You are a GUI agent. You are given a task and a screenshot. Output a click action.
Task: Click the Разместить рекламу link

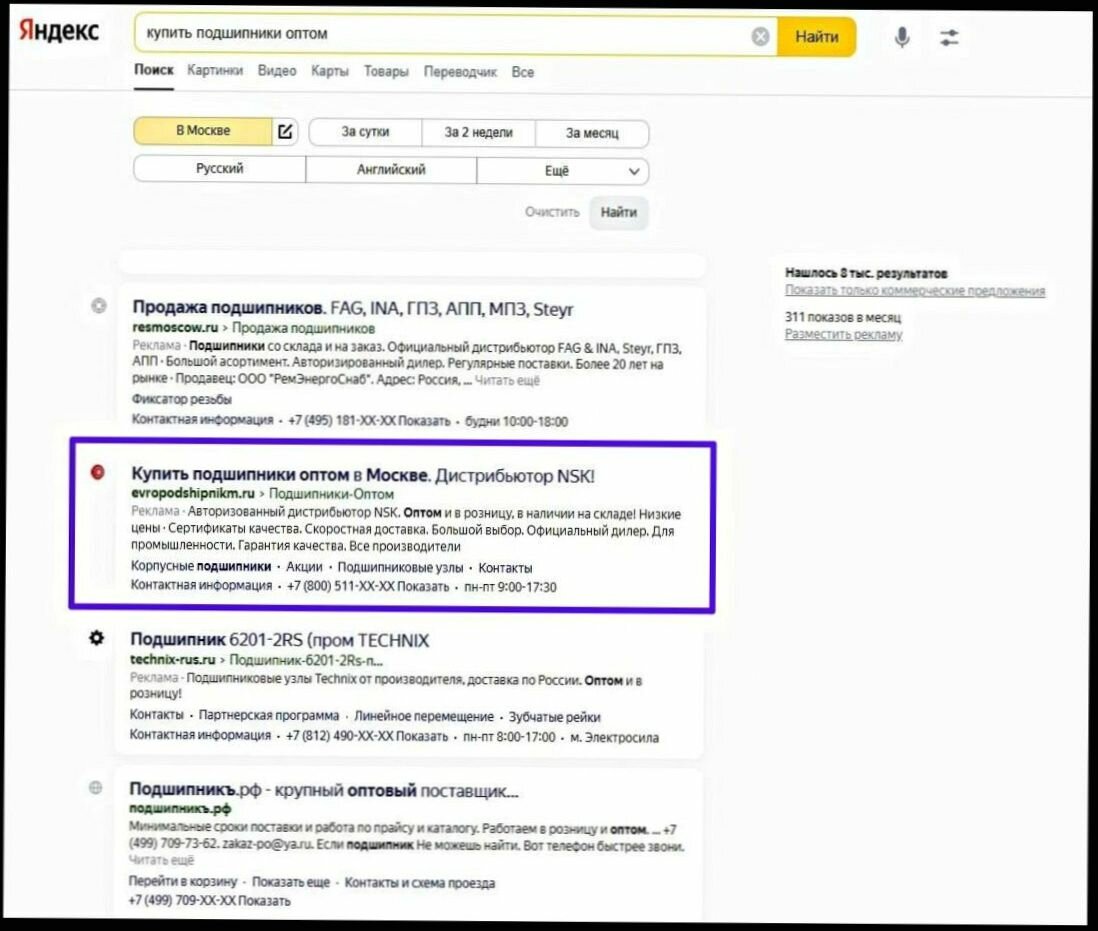click(x=844, y=335)
